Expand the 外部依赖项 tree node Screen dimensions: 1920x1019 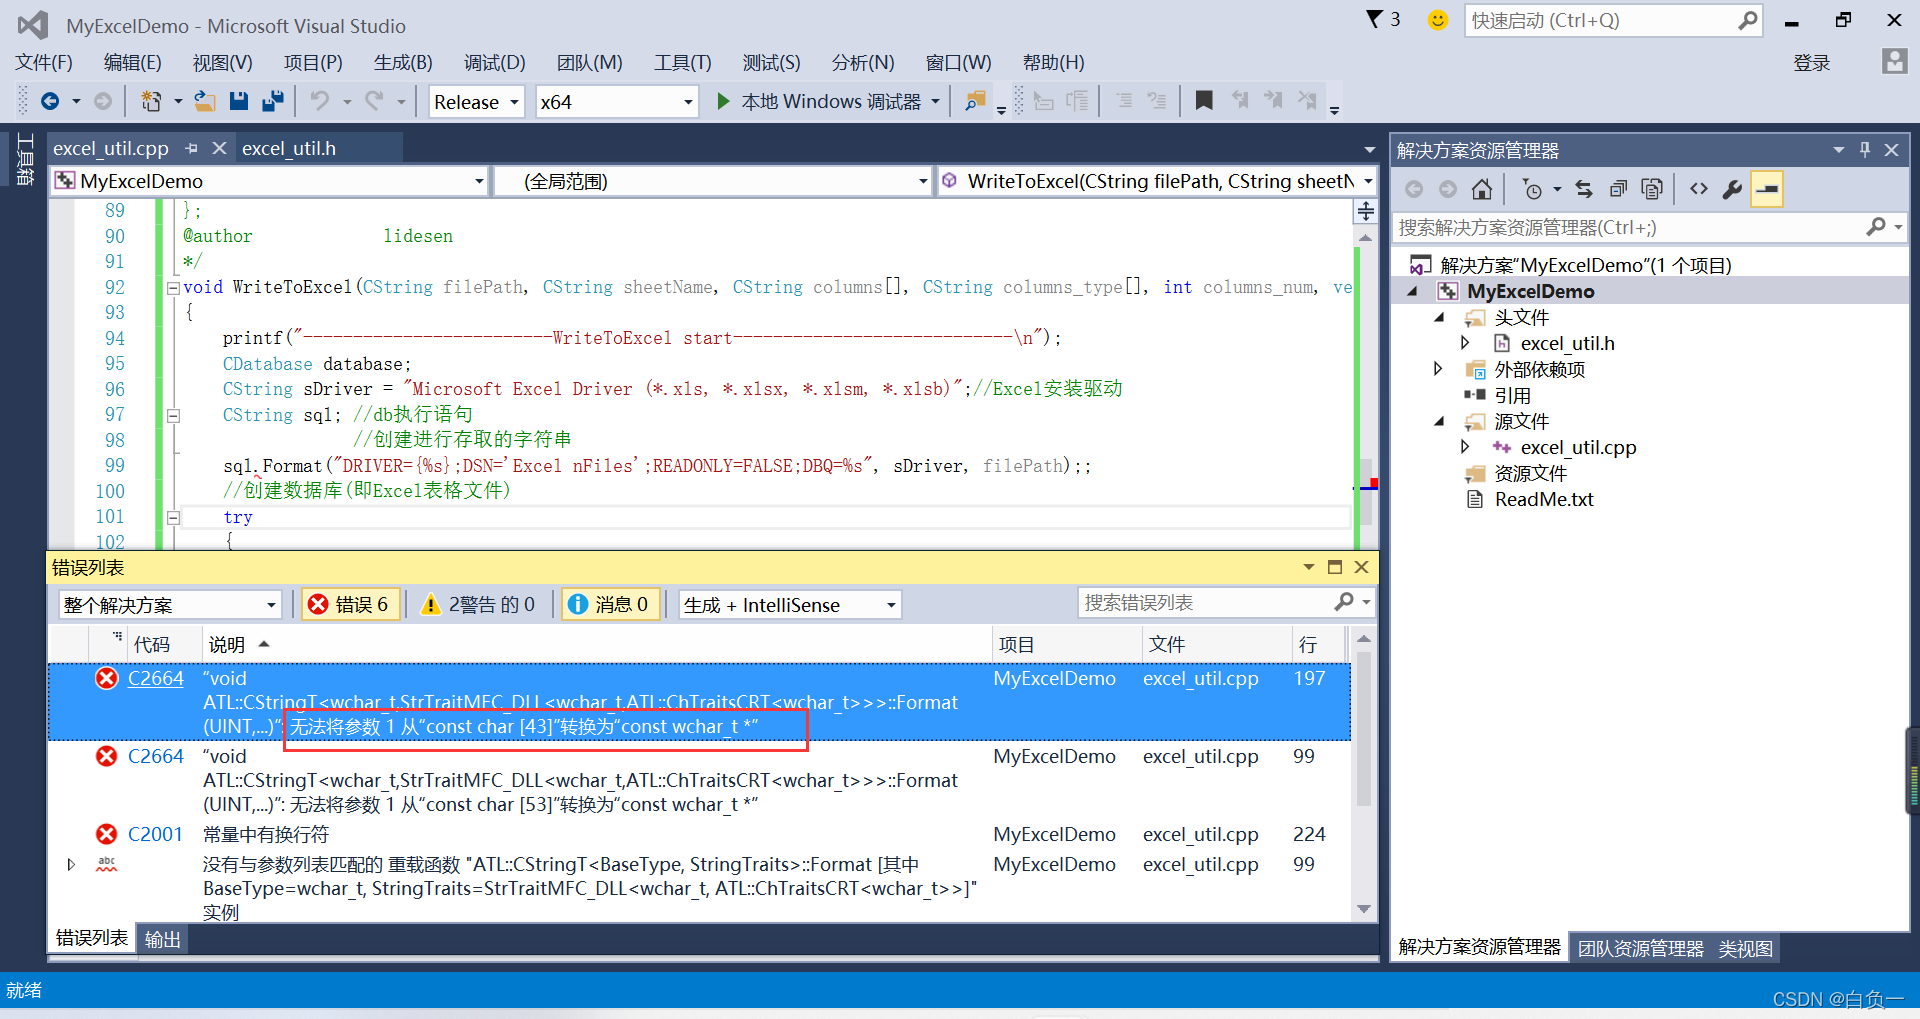pyautogui.click(x=1438, y=369)
